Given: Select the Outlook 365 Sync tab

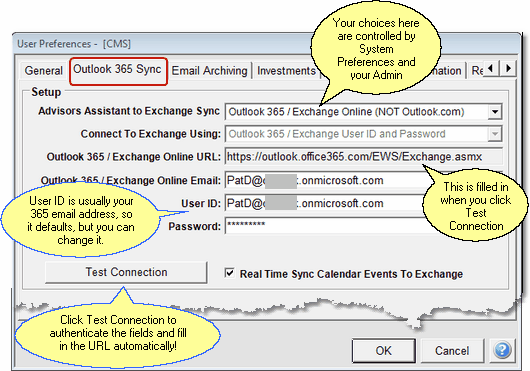Looking at the screenshot, I should 118,70.
